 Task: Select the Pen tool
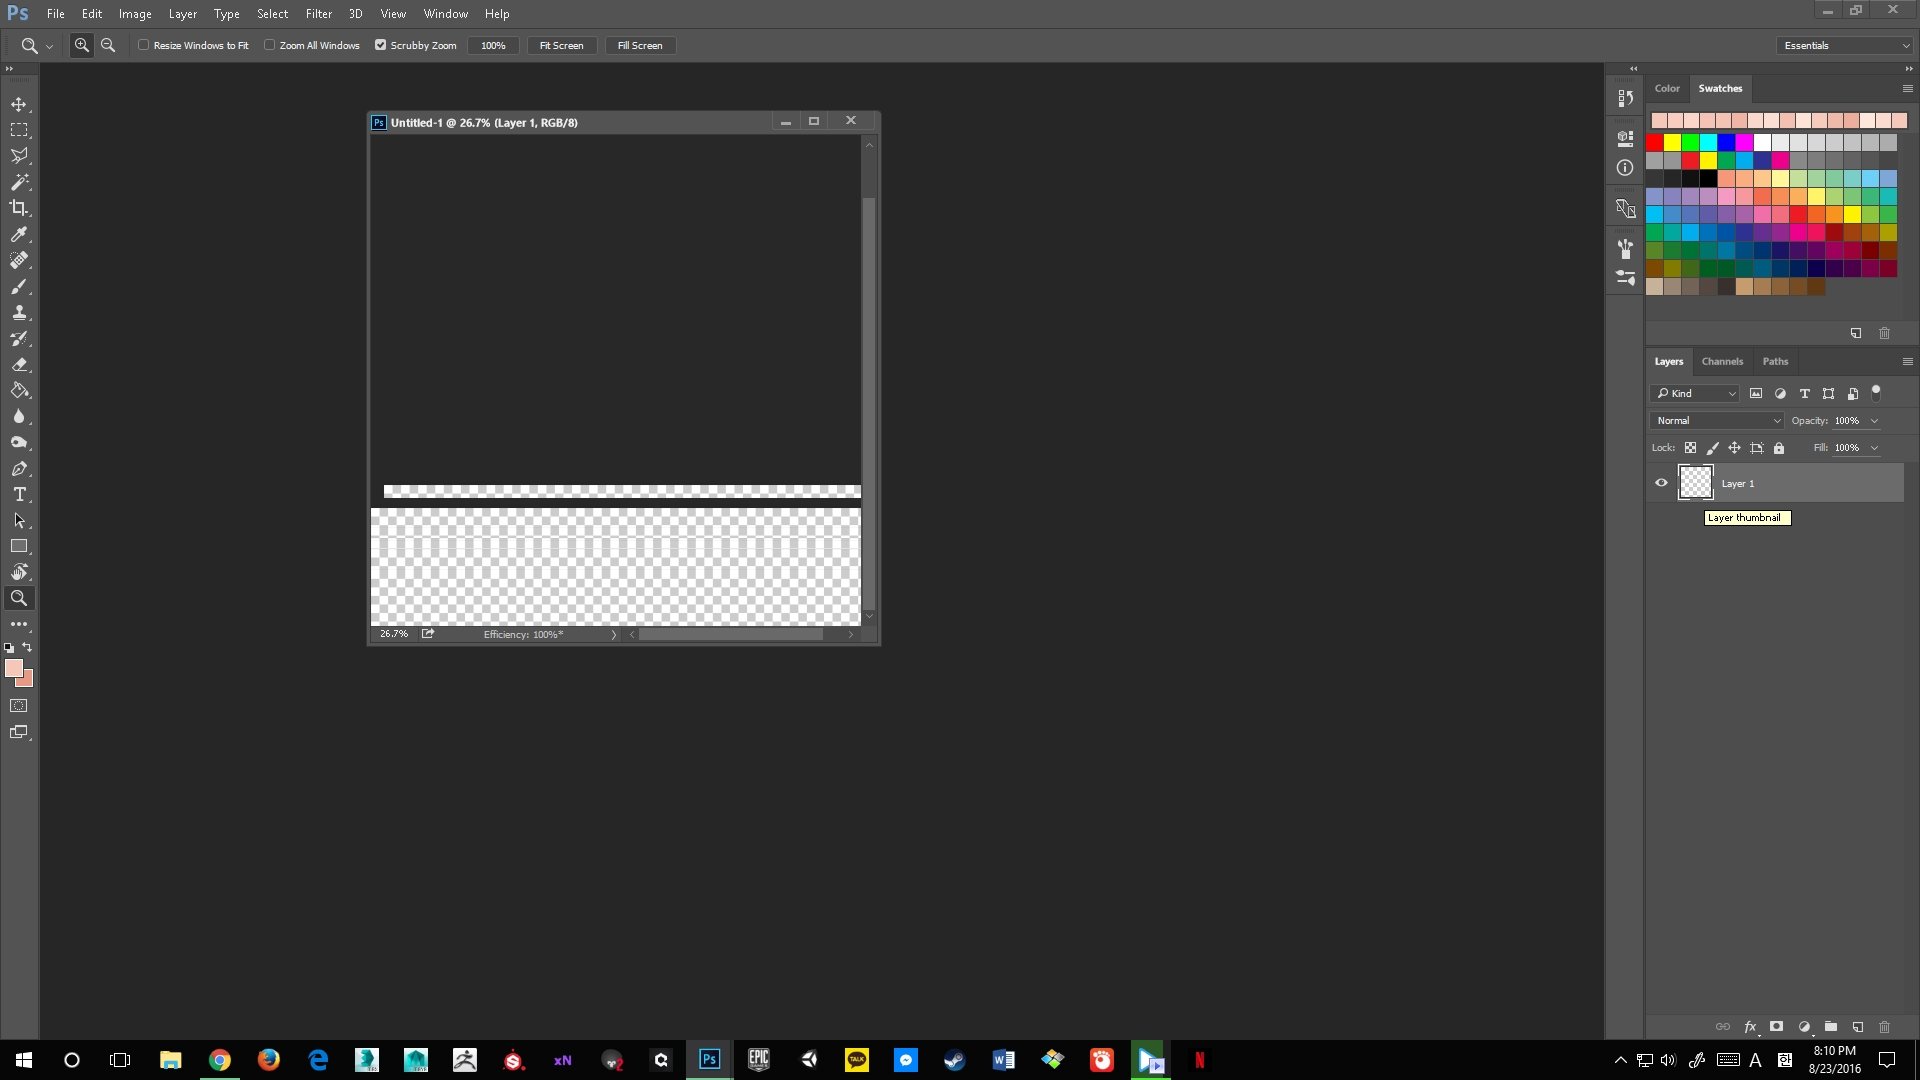(x=19, y=468)
